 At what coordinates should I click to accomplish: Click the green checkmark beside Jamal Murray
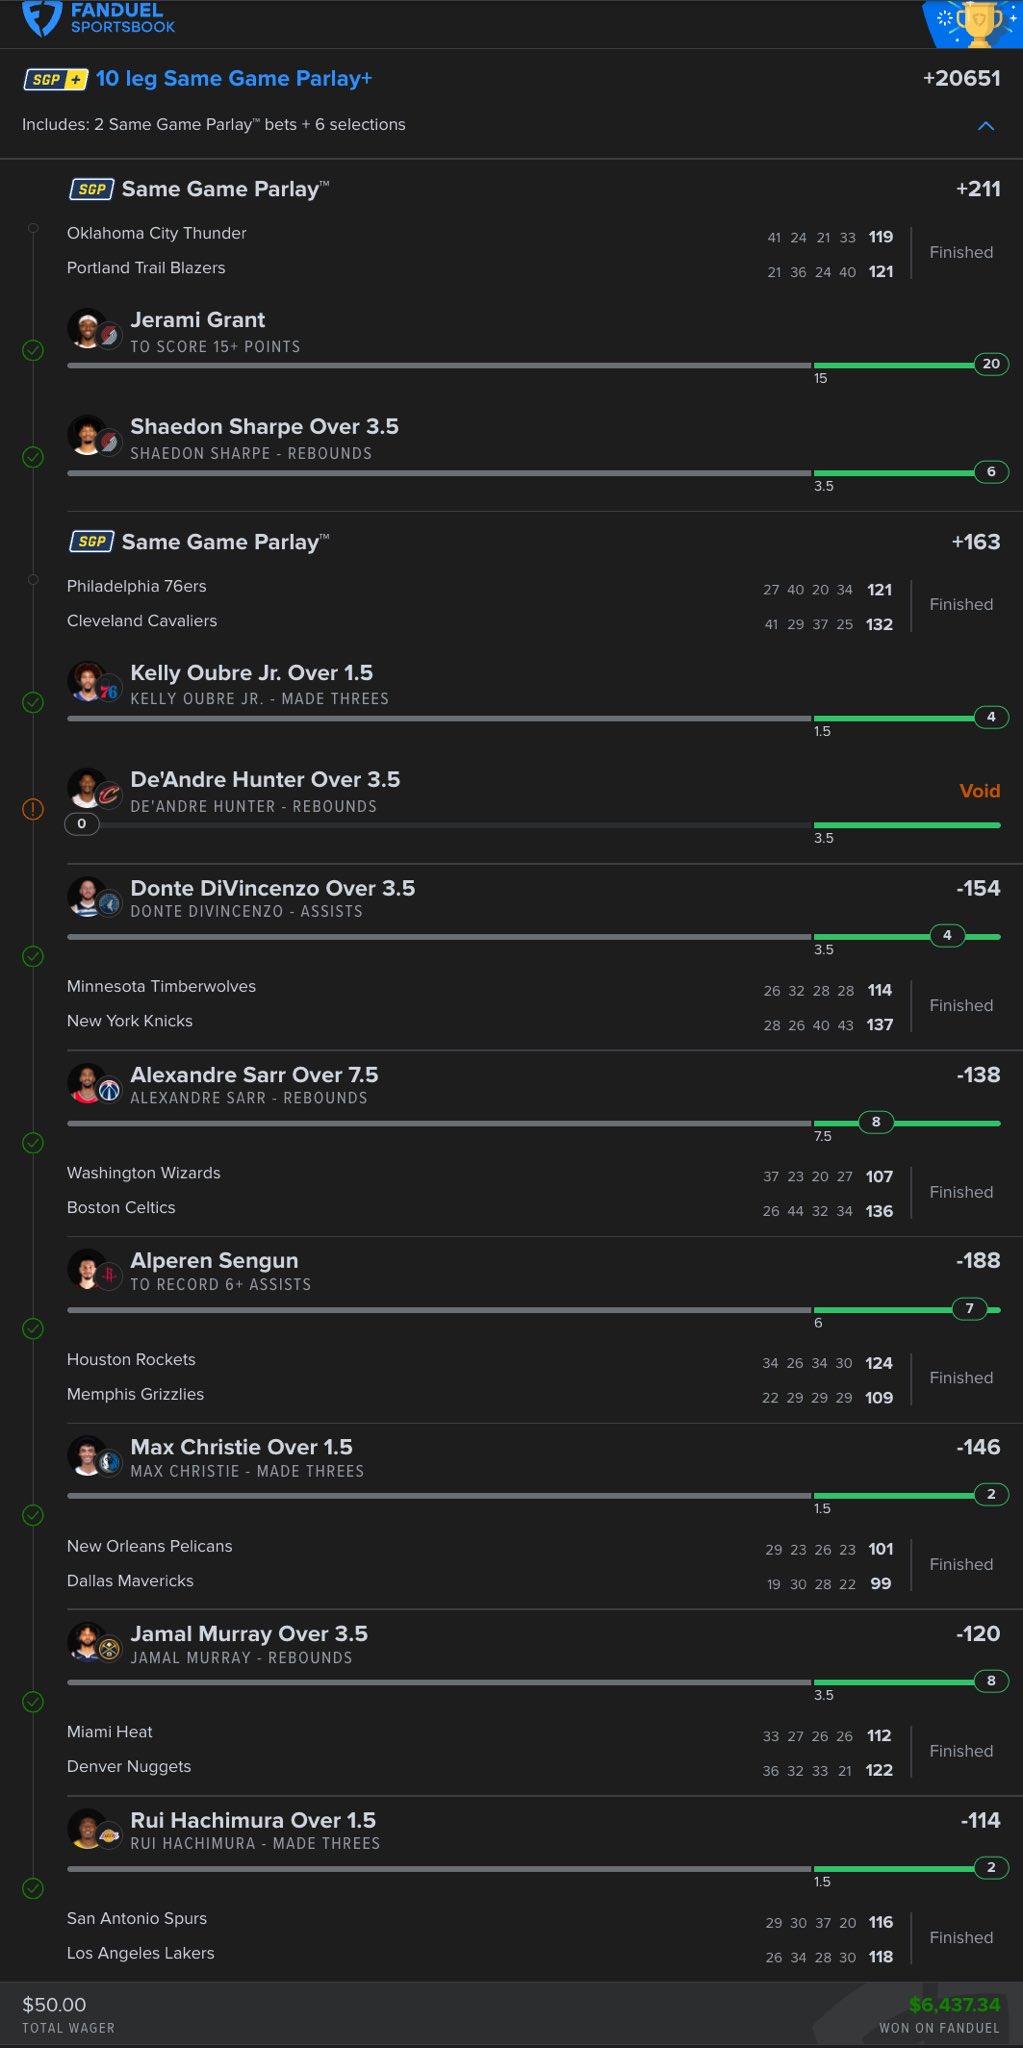(x=33, y=1701)
